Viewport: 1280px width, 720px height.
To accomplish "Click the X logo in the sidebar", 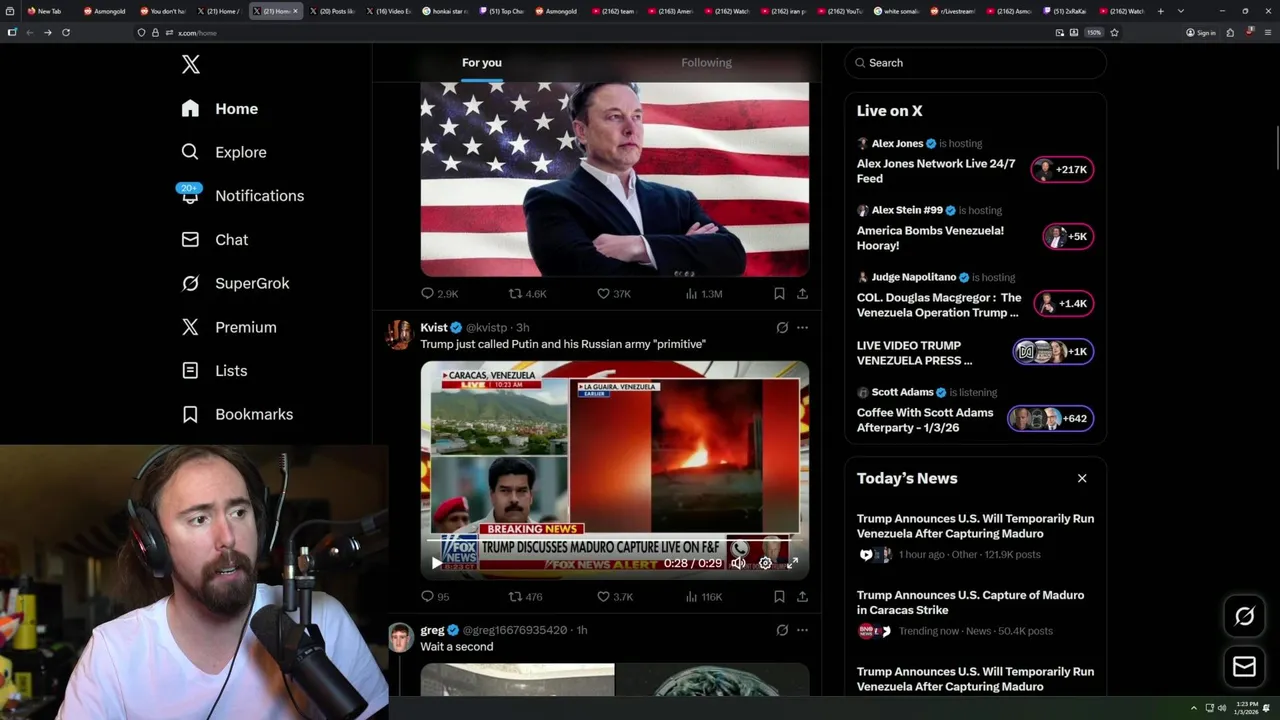I will point(191,65).
